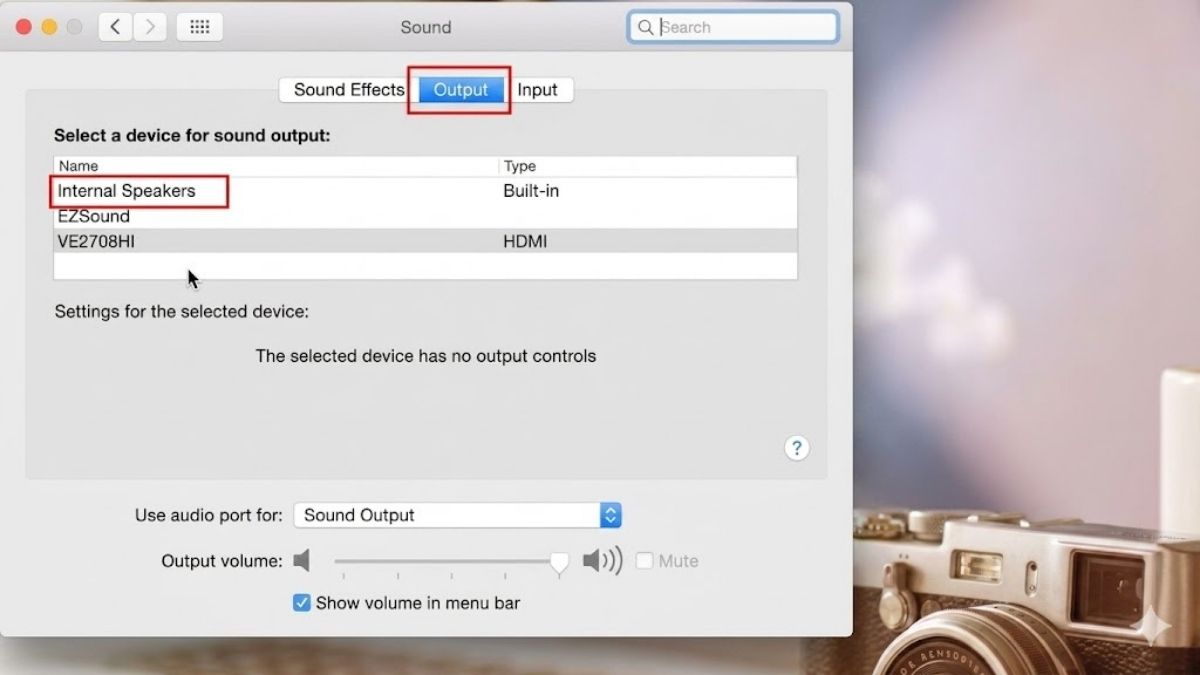Select Internal Speakers output device

(425, 191)
